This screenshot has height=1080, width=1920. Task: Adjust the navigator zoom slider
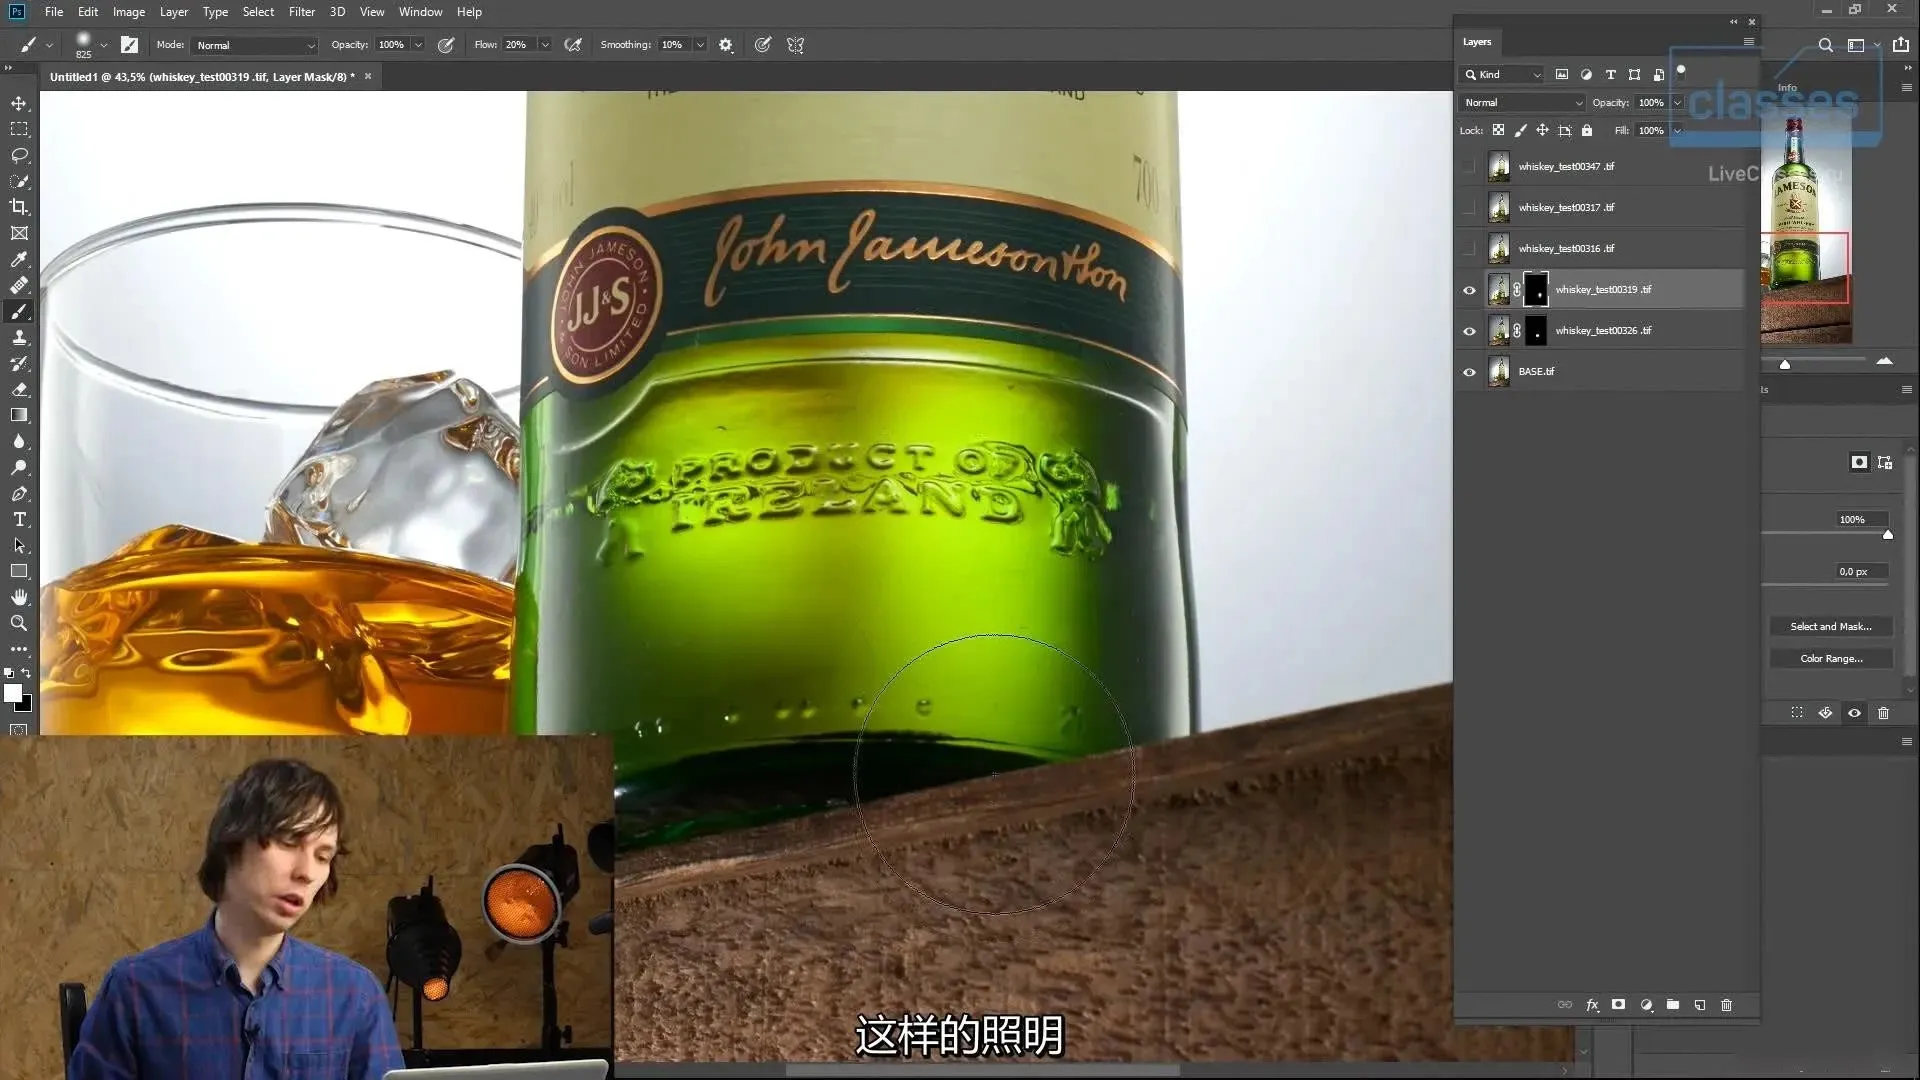(1785, 364)
